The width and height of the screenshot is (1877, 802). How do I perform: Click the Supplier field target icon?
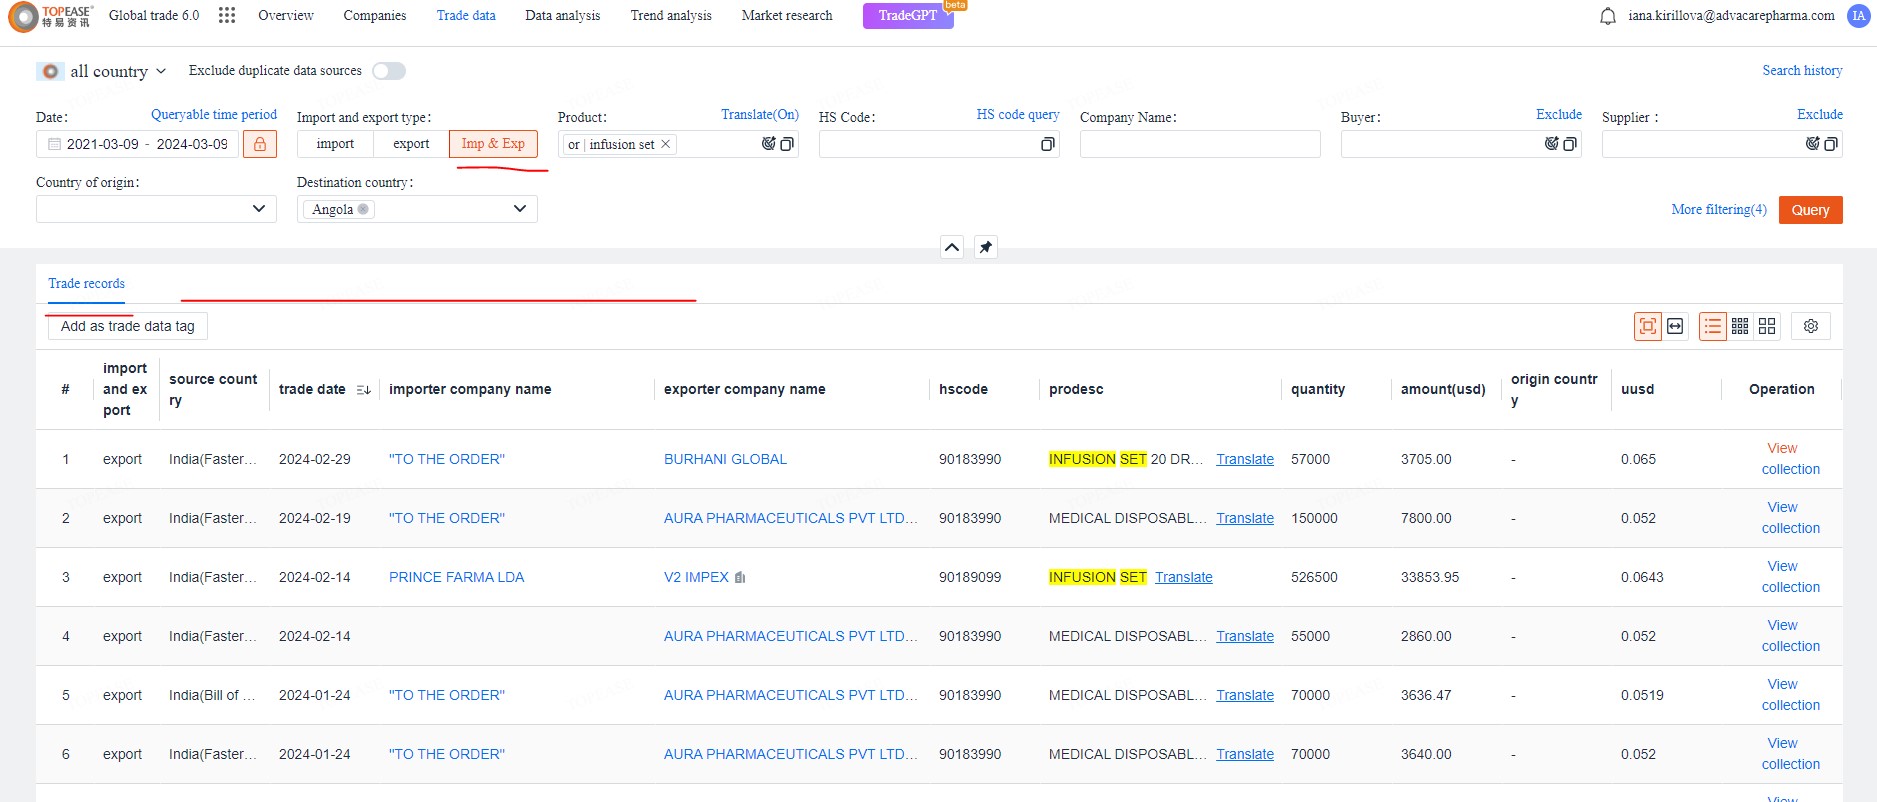[1812, 144]
